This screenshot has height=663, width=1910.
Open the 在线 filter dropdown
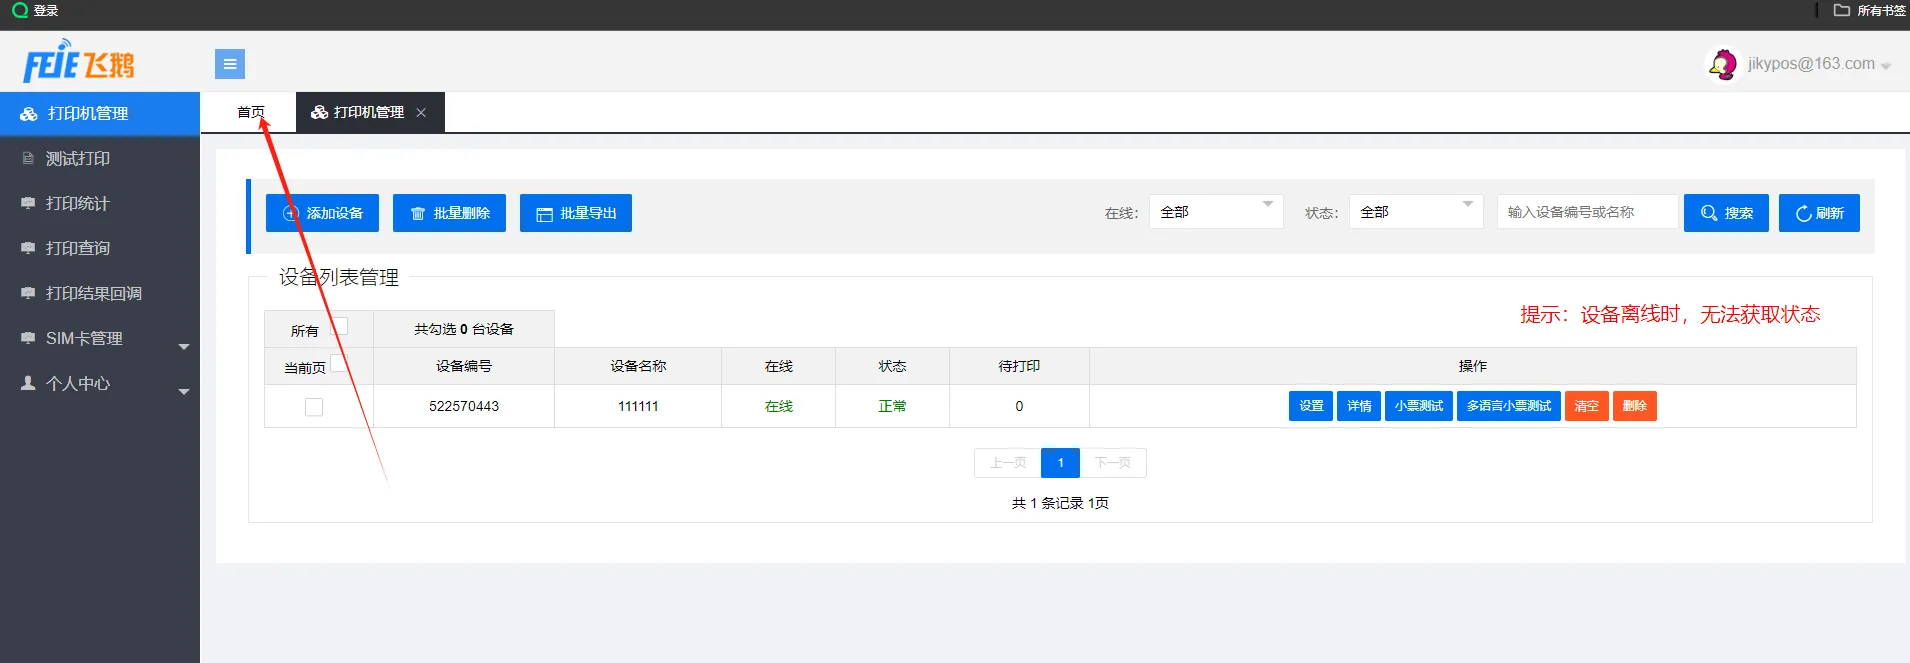click(1215, 212)
